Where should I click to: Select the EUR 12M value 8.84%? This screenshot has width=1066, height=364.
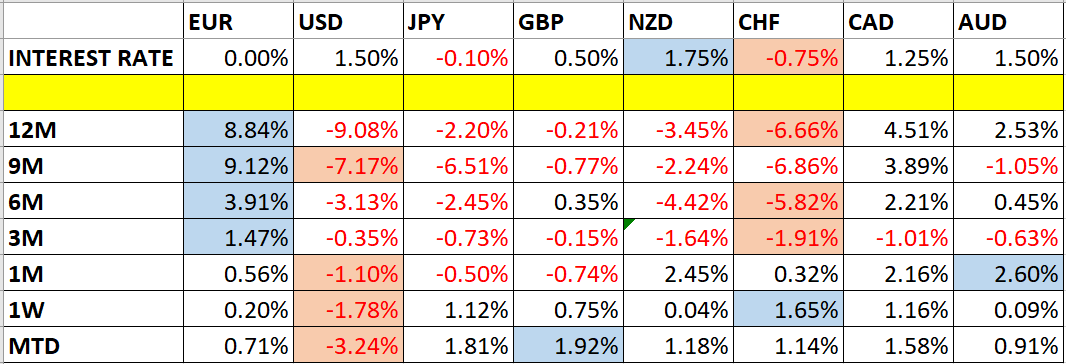click(x=238, y=129)
